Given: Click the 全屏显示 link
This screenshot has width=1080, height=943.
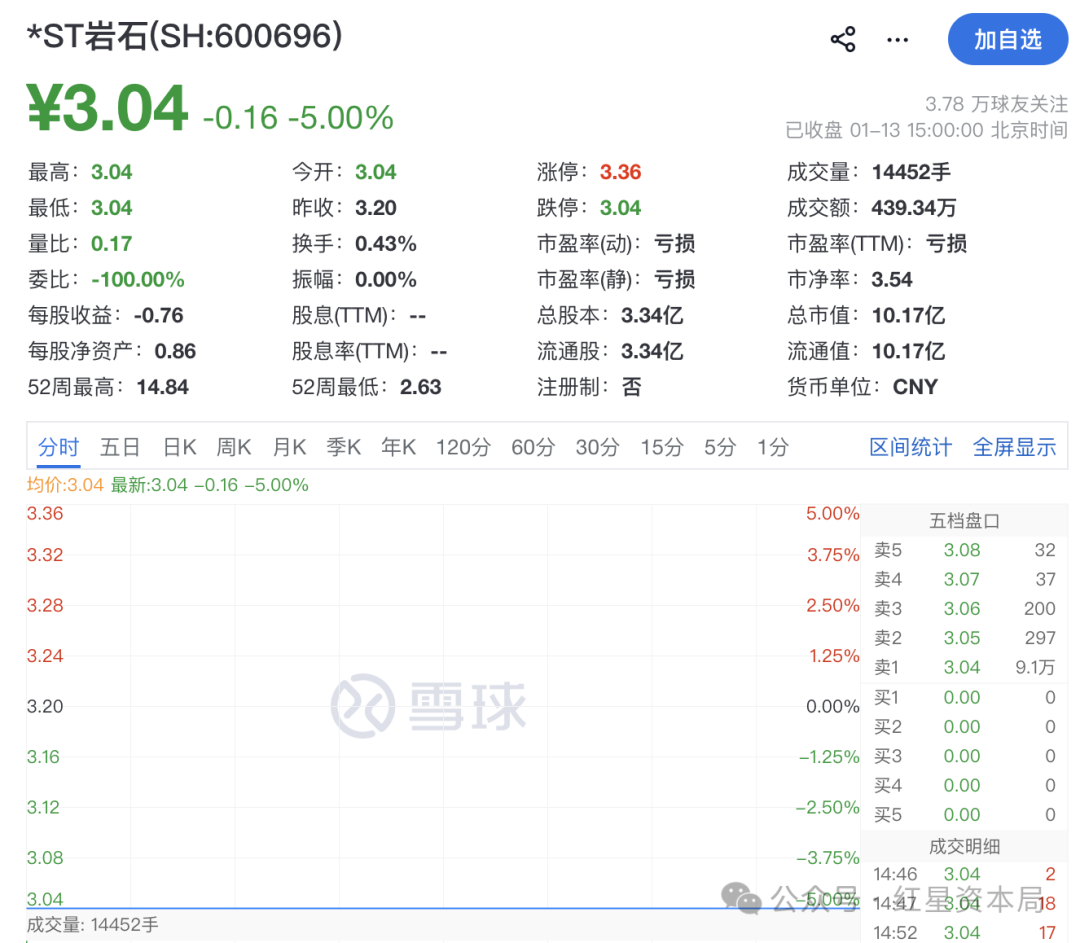Looking at the screenshot, I should click(x=1014, y=447).
